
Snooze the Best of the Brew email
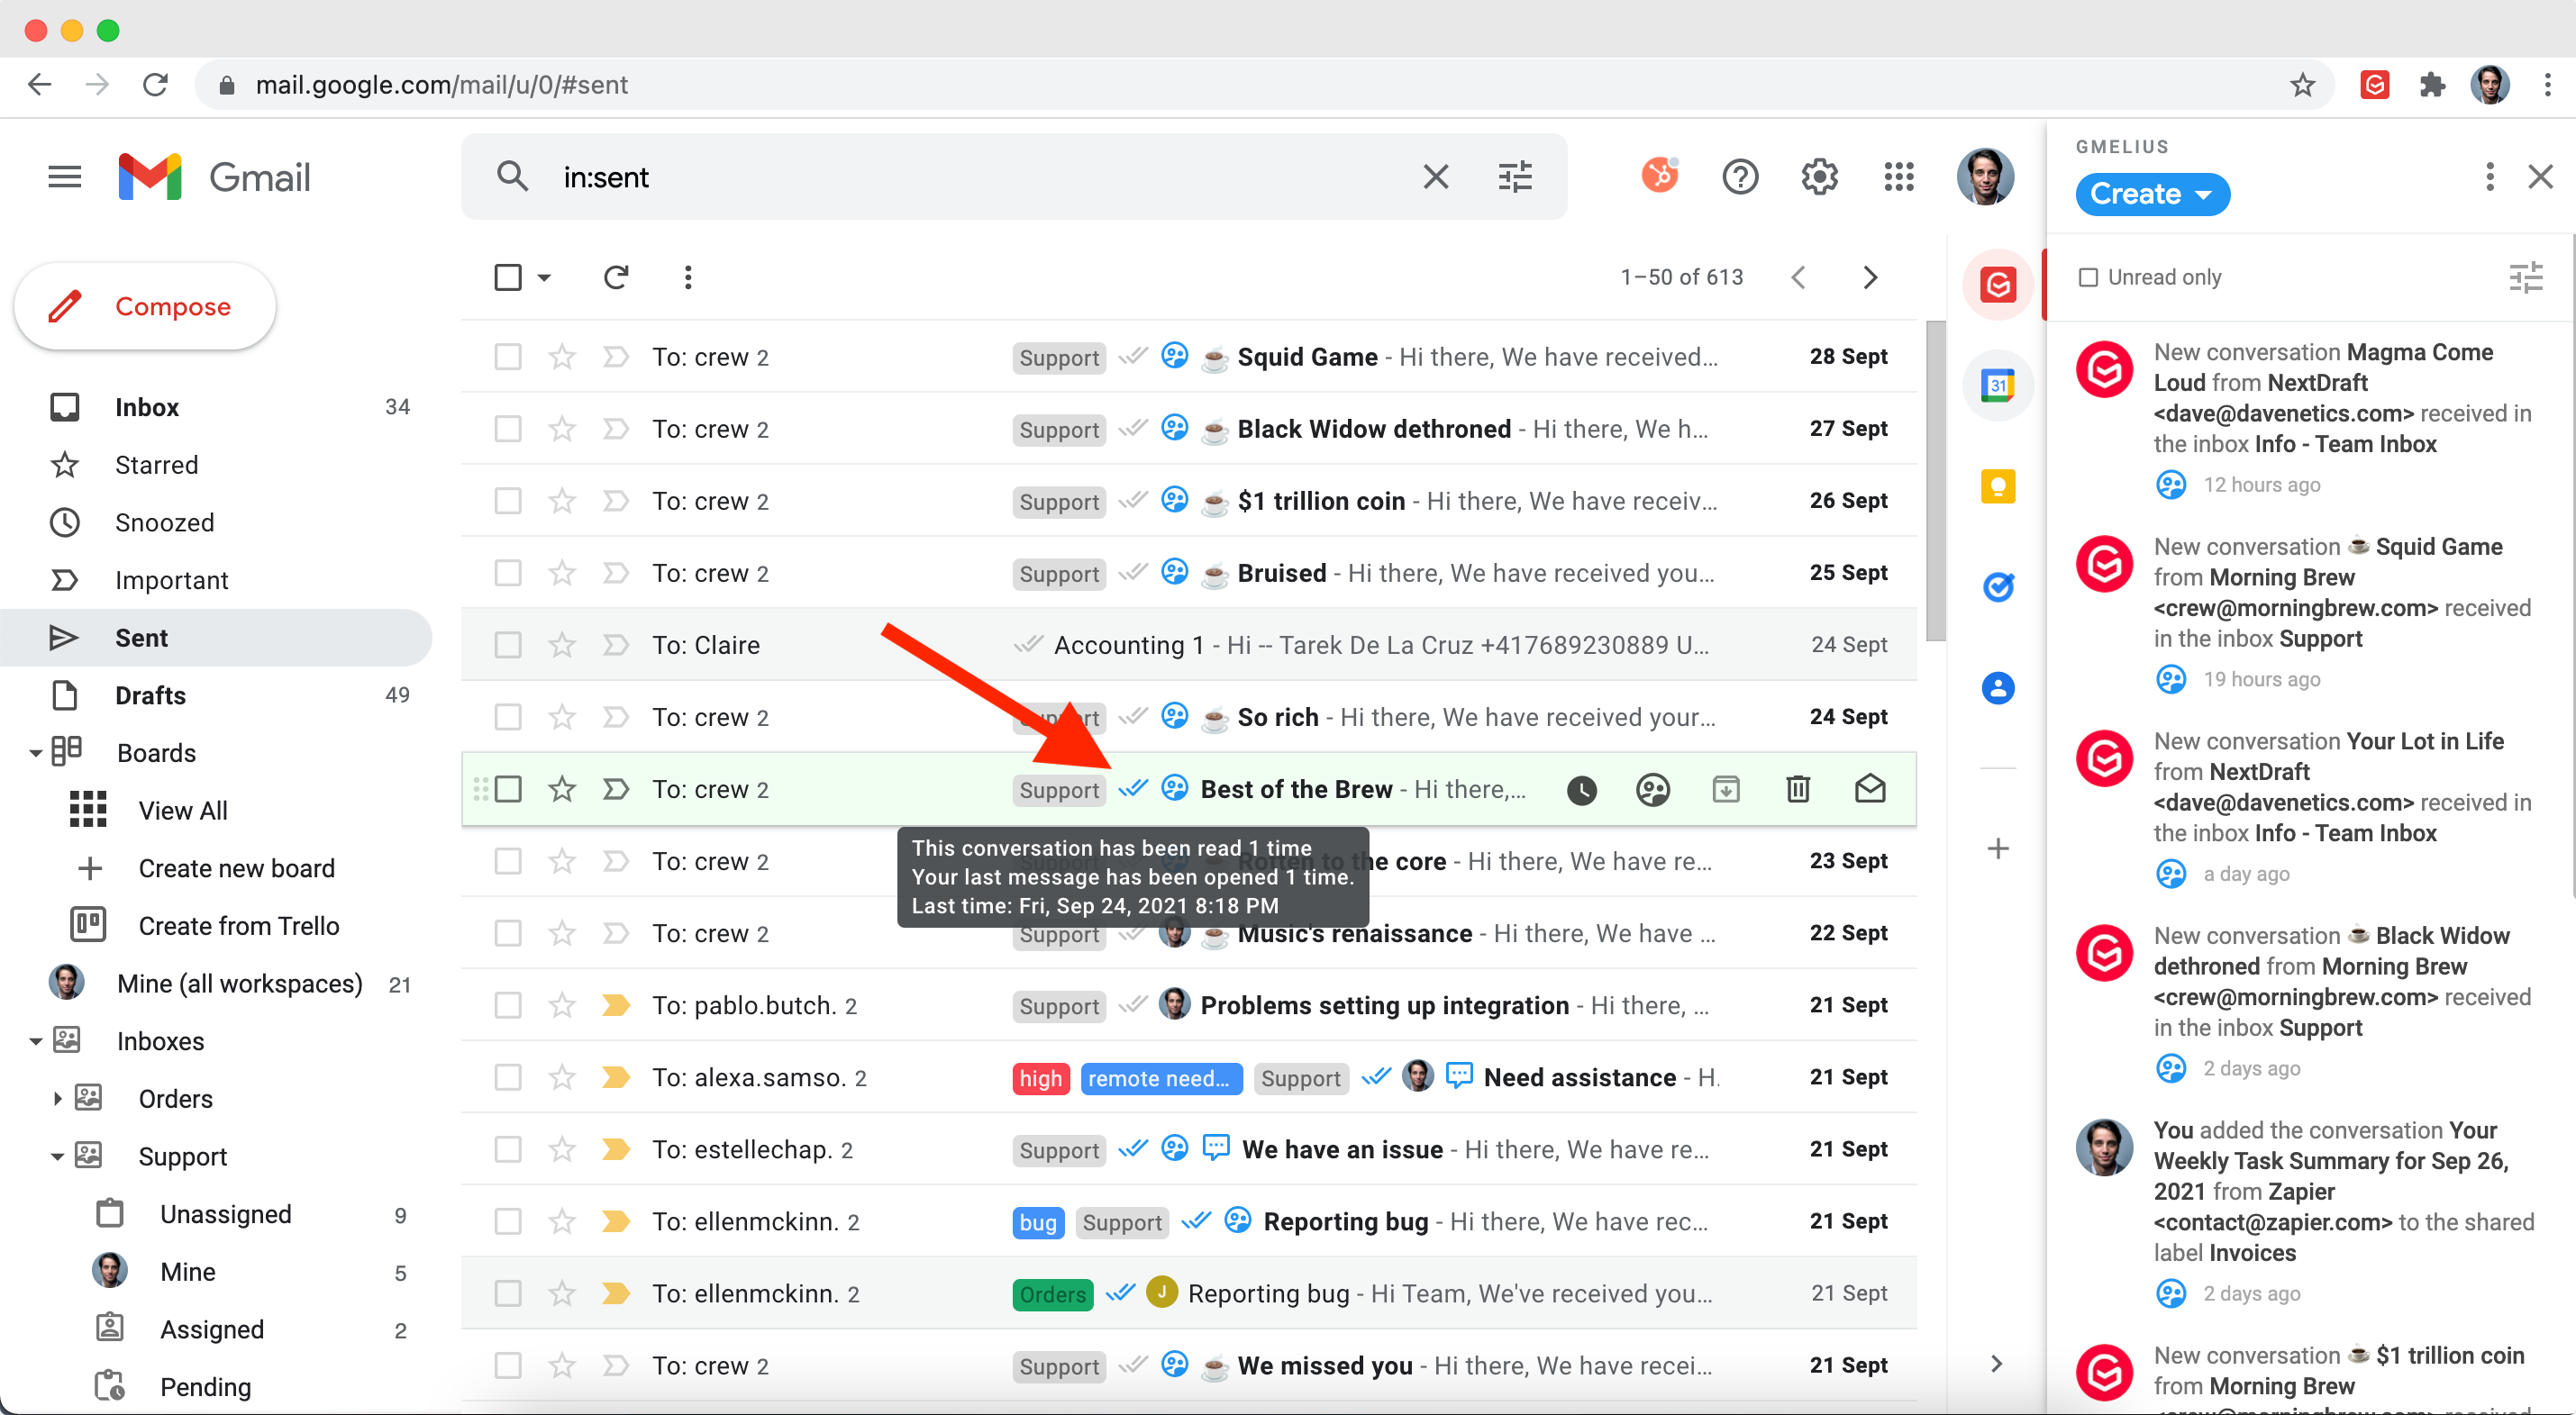[x=1581, y=790]
